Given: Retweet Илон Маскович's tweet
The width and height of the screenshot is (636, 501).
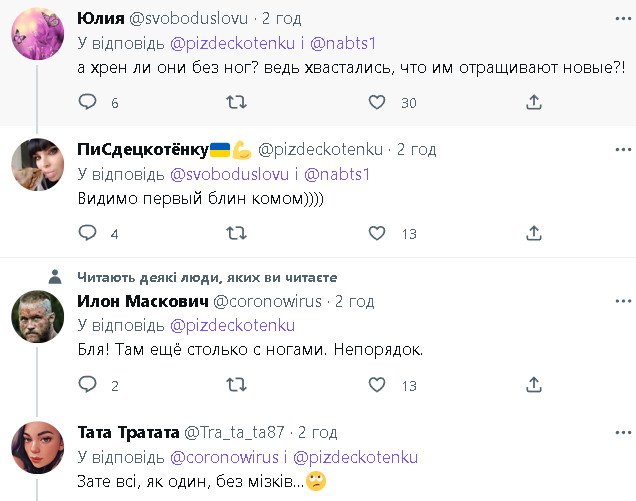Looking at the screenshot, I should coord(237,385).
